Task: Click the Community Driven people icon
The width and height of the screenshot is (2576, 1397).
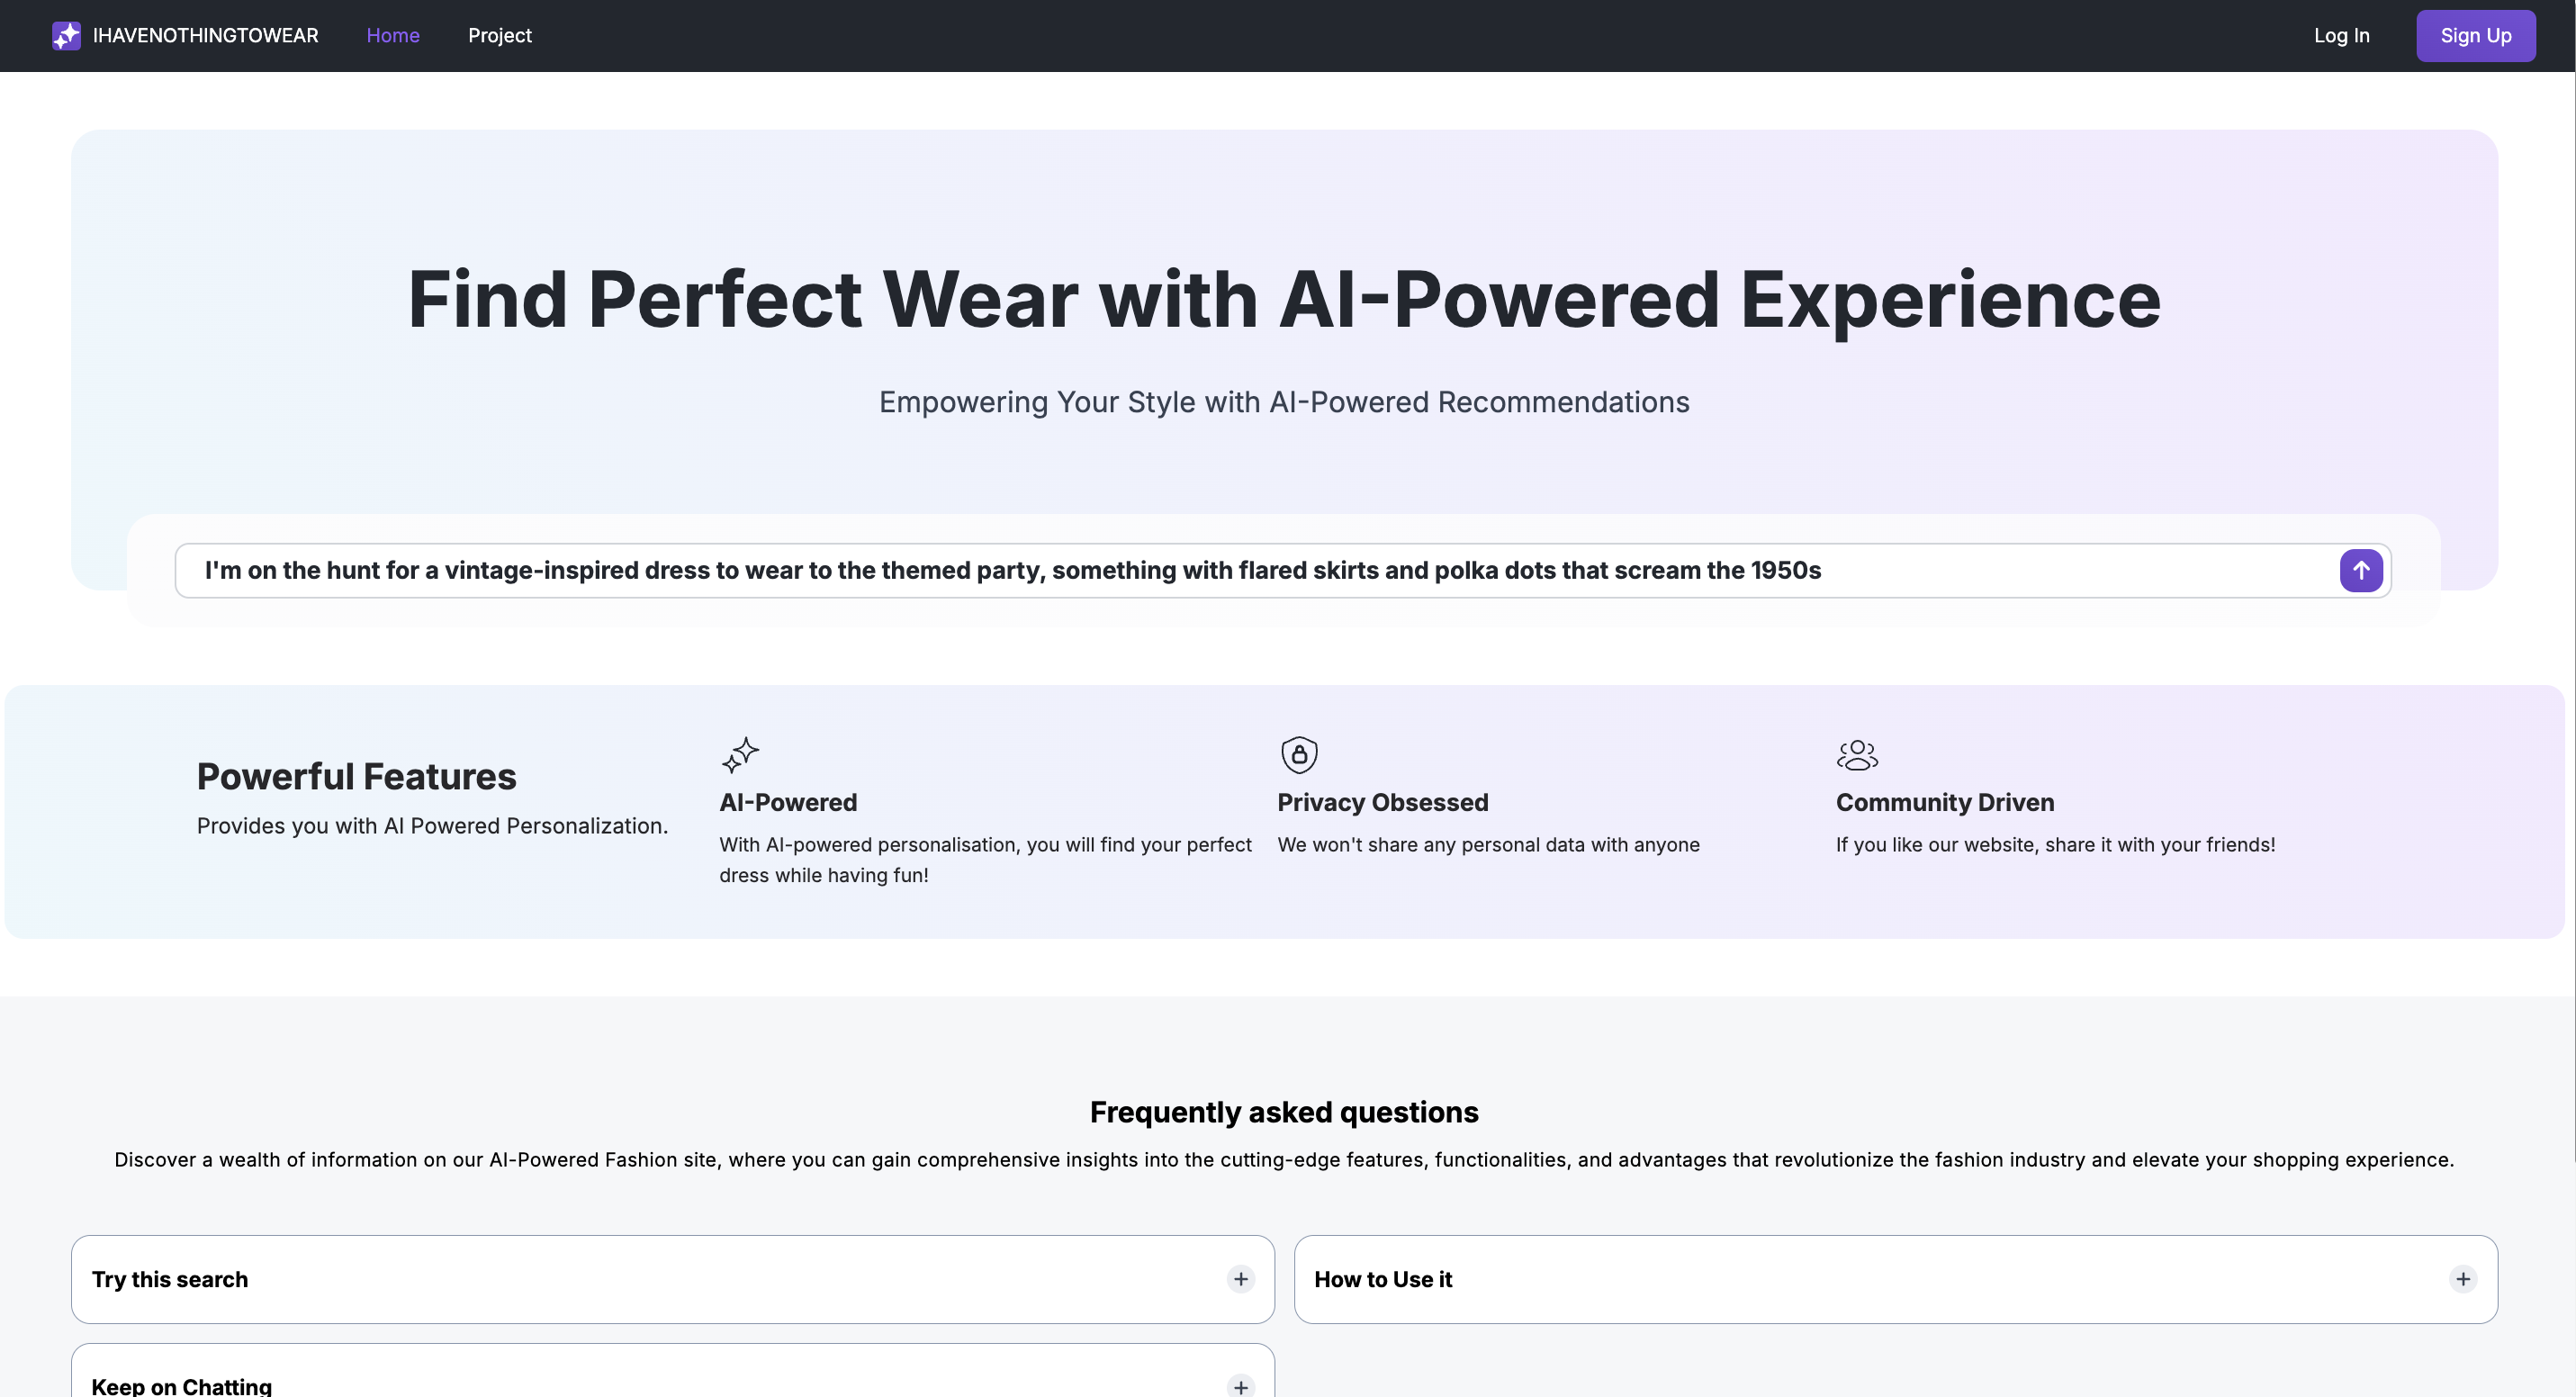Action: click(1857, 755)
